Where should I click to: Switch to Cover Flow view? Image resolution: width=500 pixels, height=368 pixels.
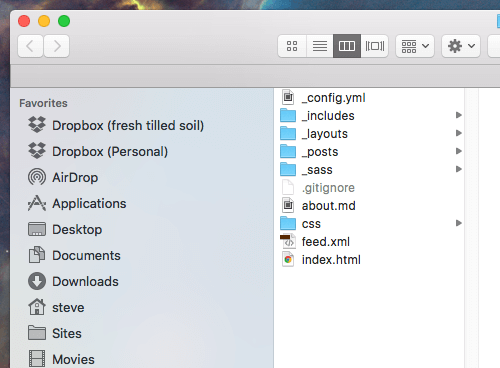point(375,46)
